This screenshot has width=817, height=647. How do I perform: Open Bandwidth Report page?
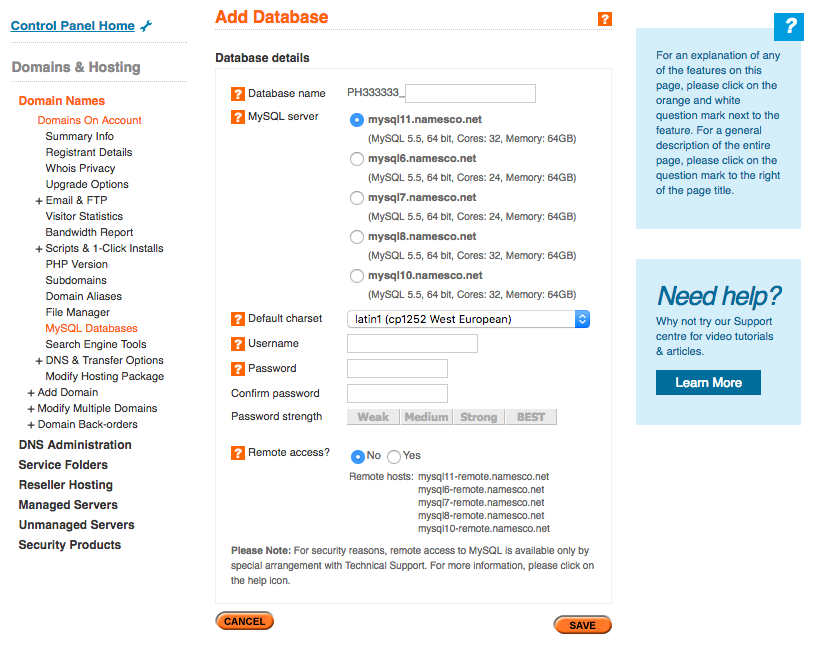coord(89,232)
